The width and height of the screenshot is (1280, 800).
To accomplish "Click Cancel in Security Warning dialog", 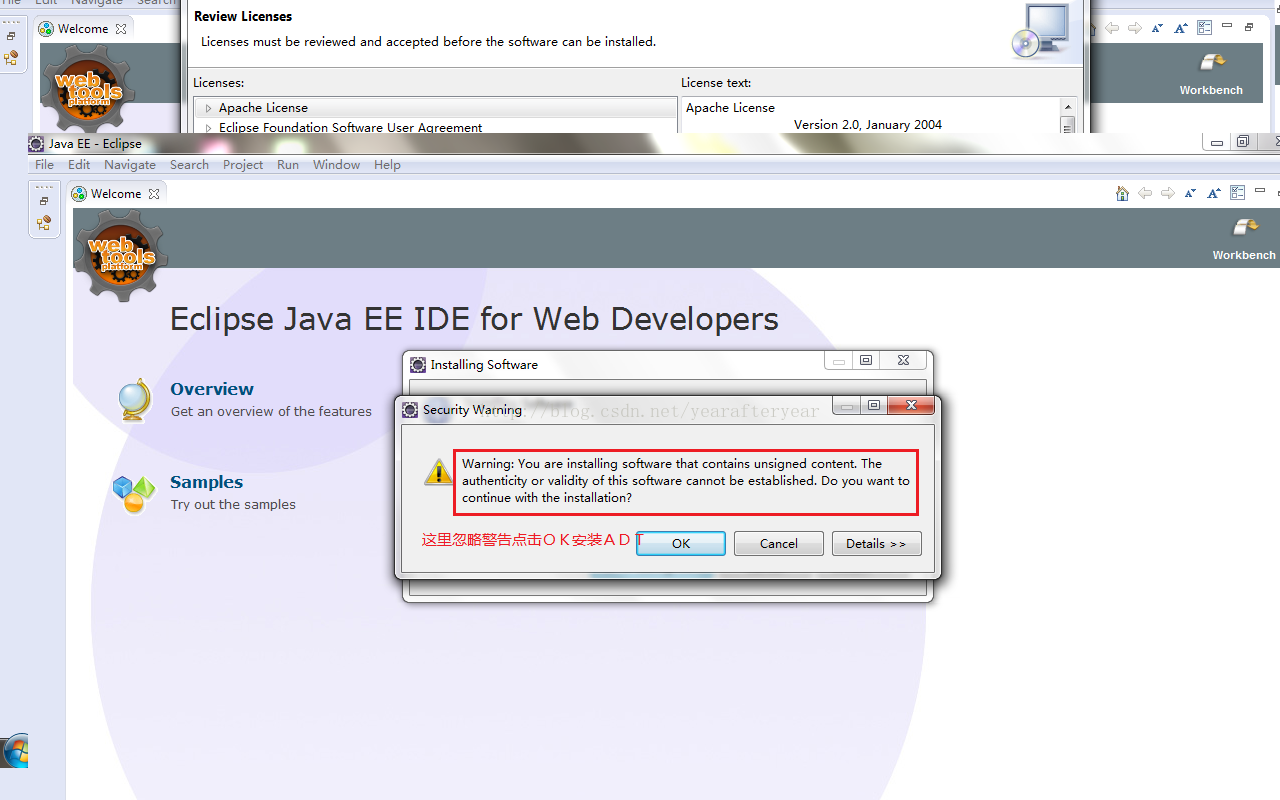I will (x=779, y=543).
